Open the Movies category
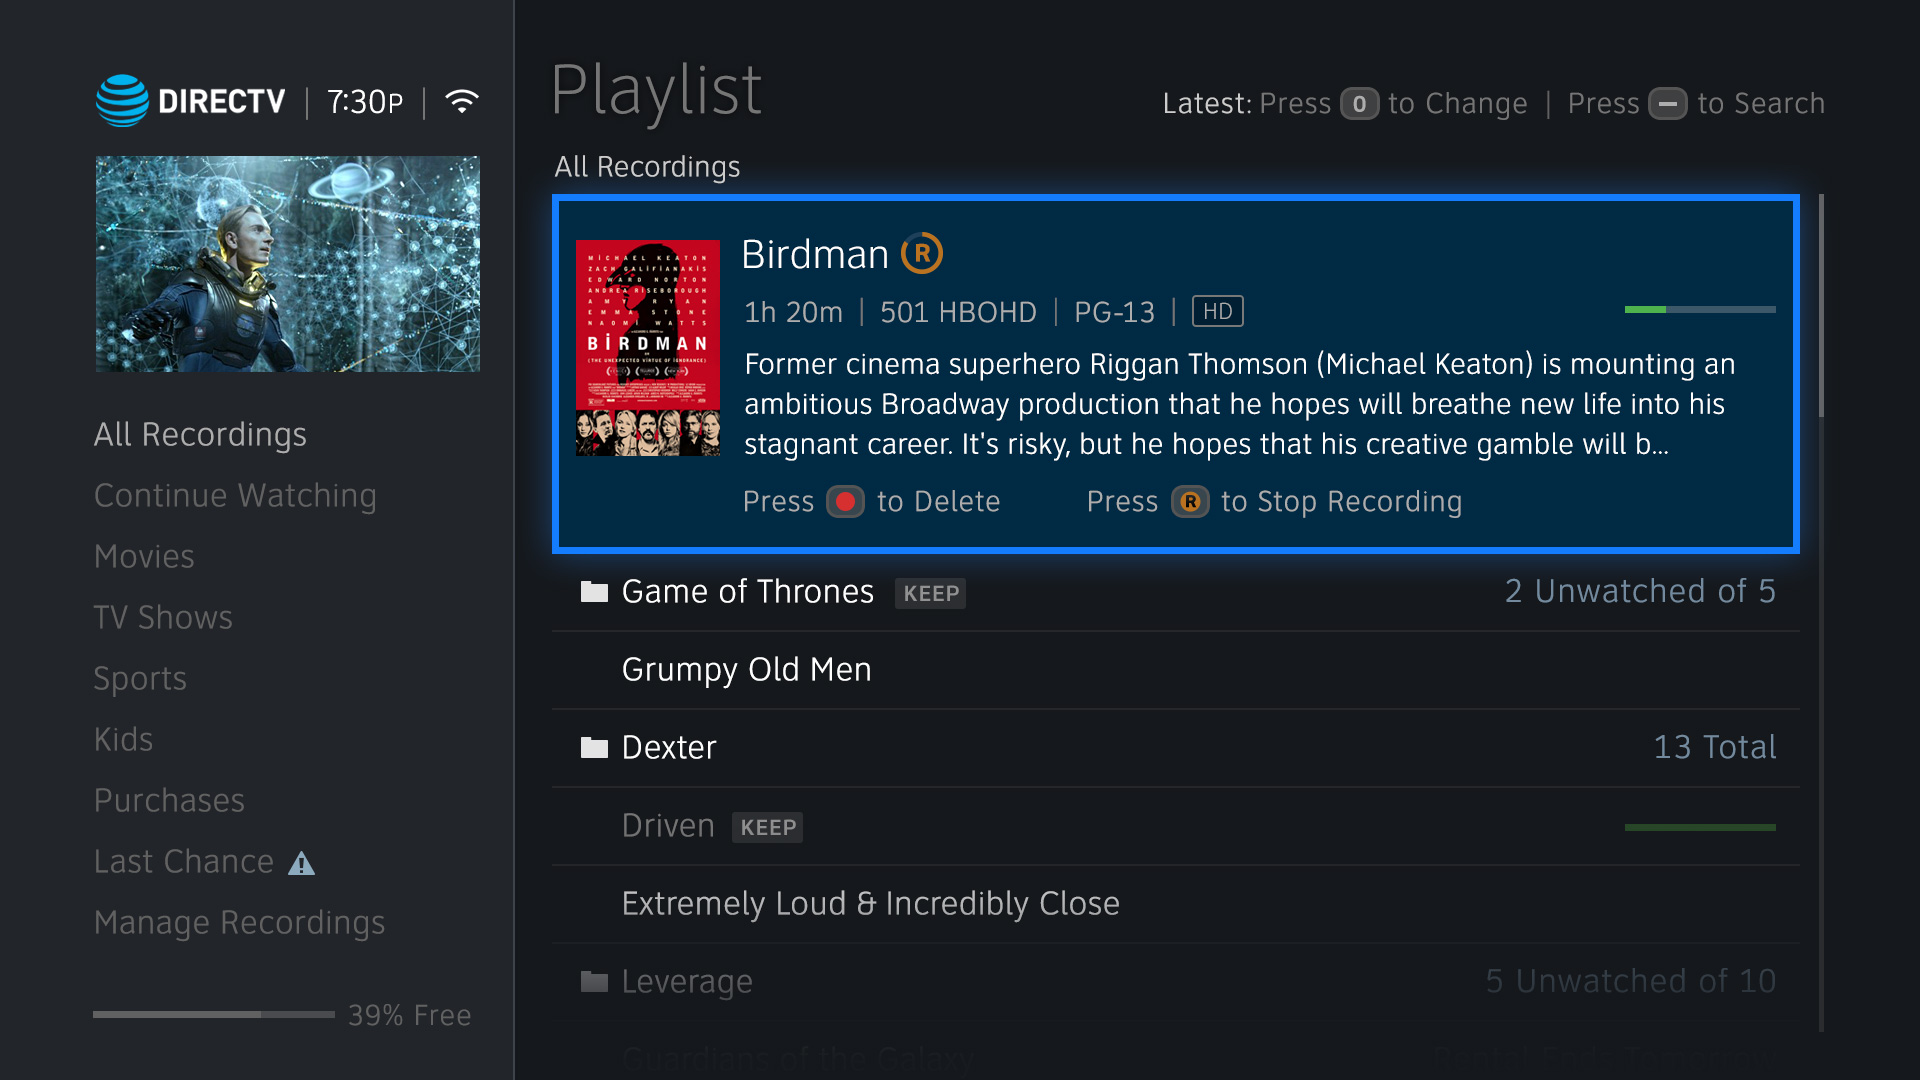 (x=144, y=557)
